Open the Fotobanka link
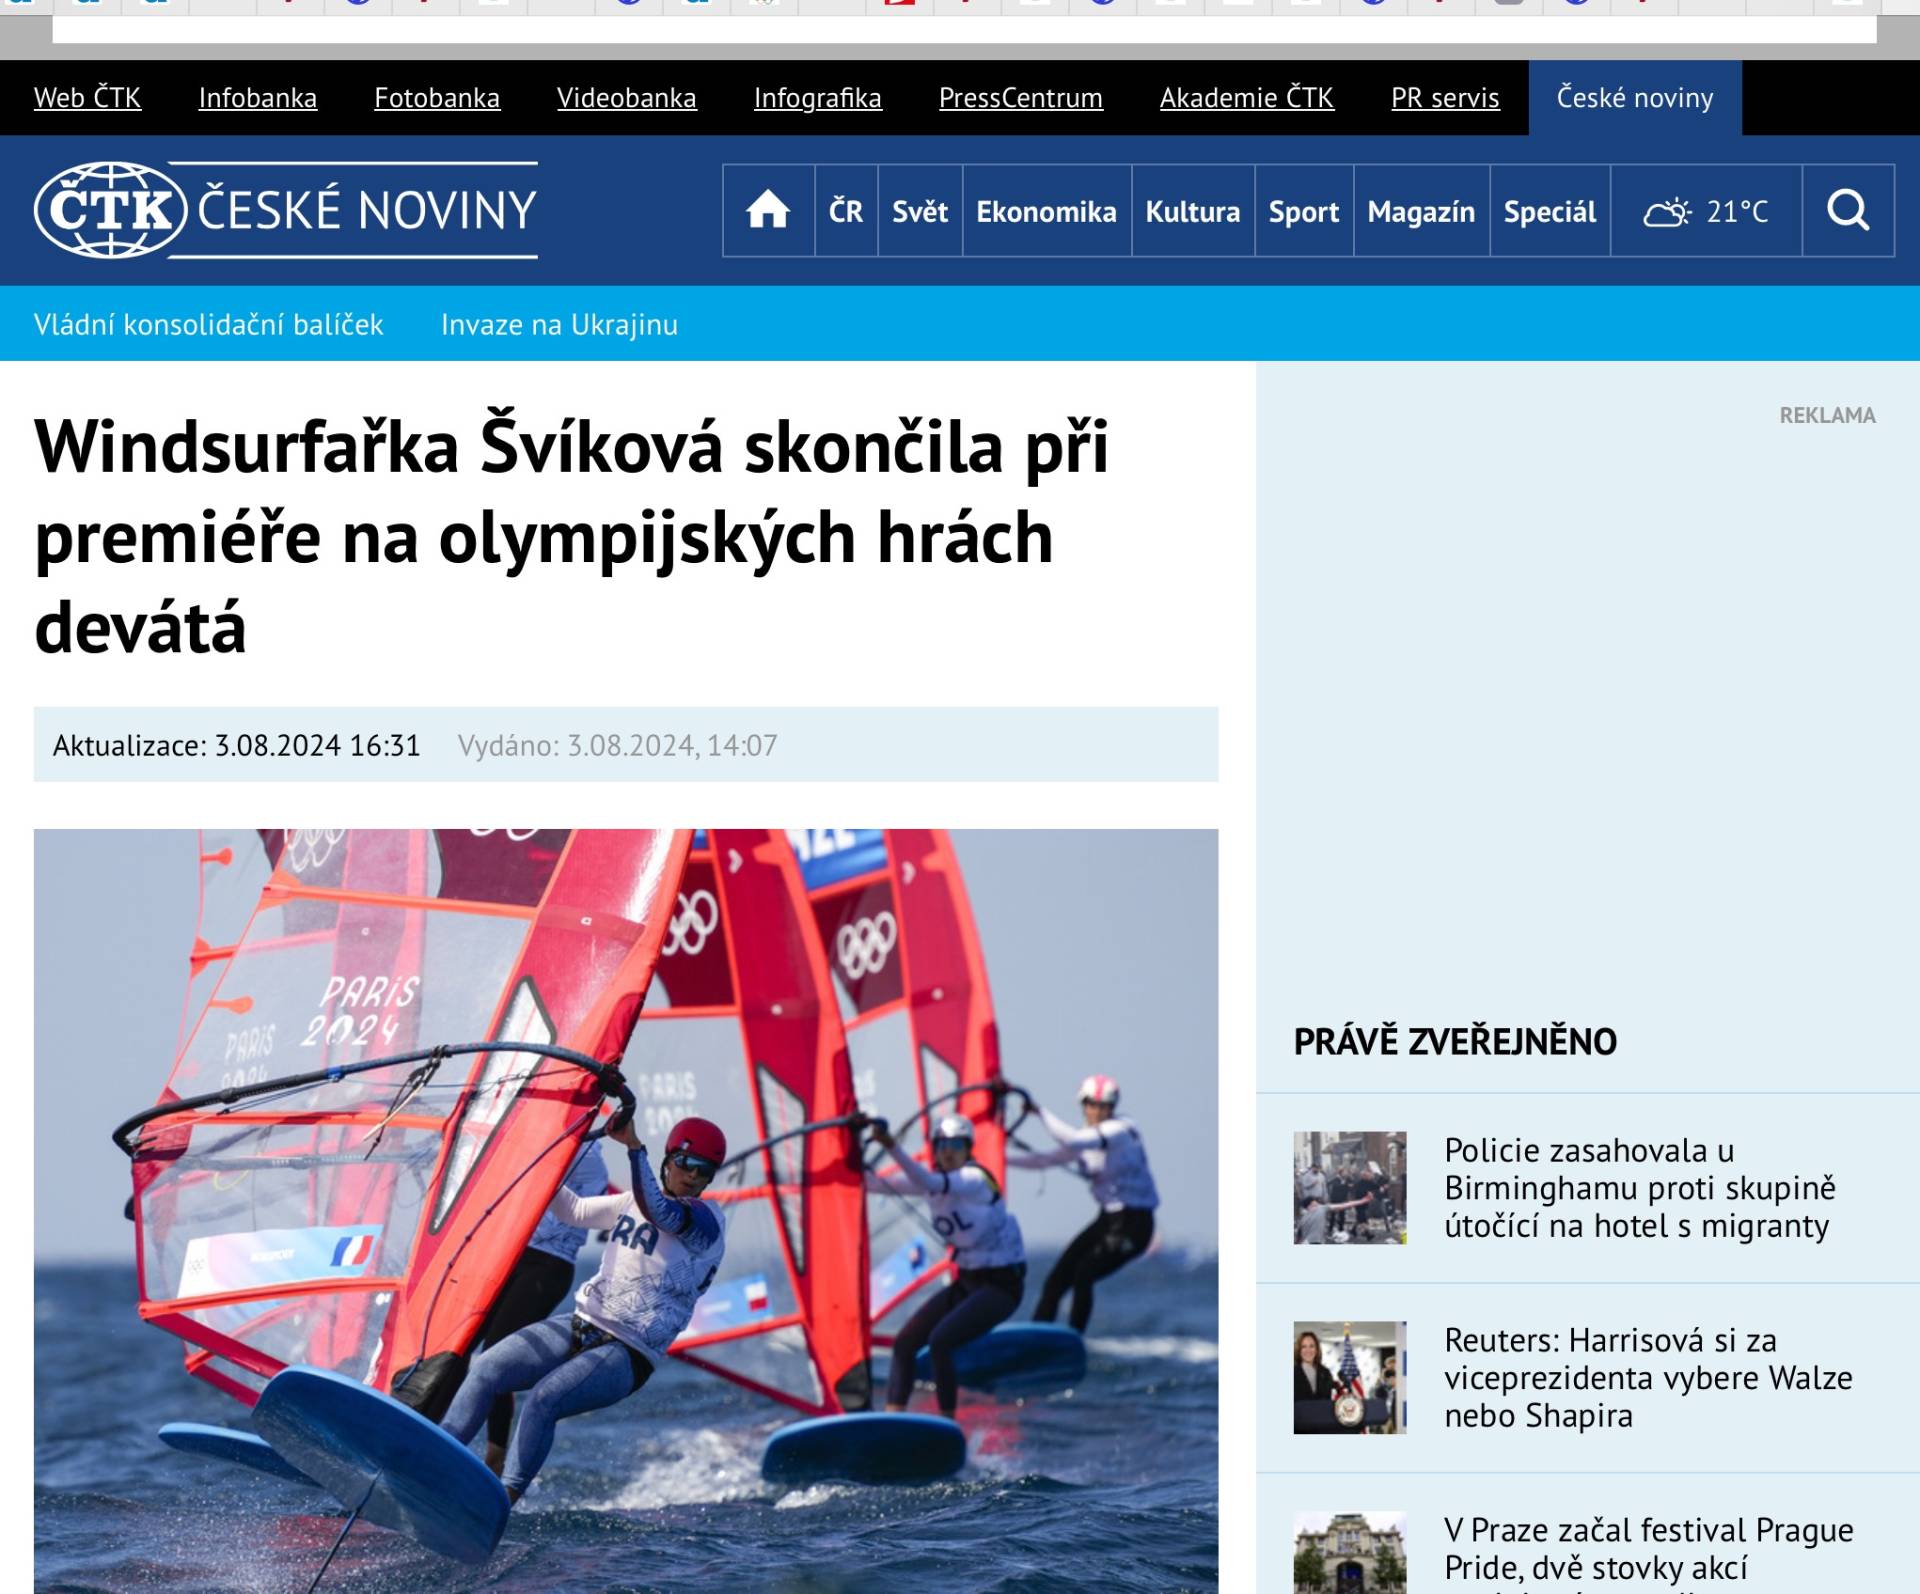Viewport: 1920px width, 1594px height. [x=437, y=98]
